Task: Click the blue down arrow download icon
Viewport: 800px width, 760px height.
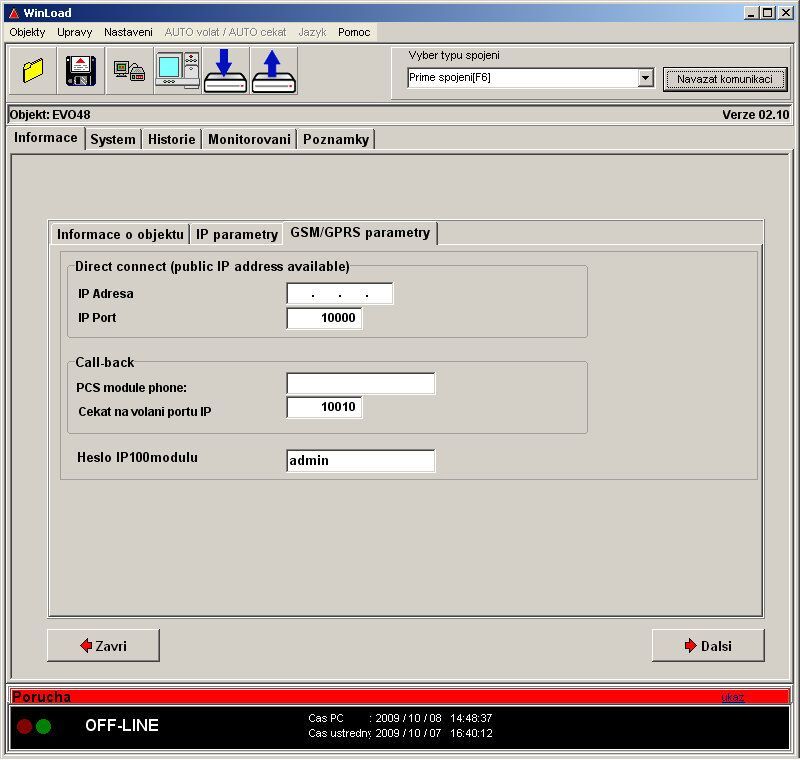Action: (x=225, y=70)
